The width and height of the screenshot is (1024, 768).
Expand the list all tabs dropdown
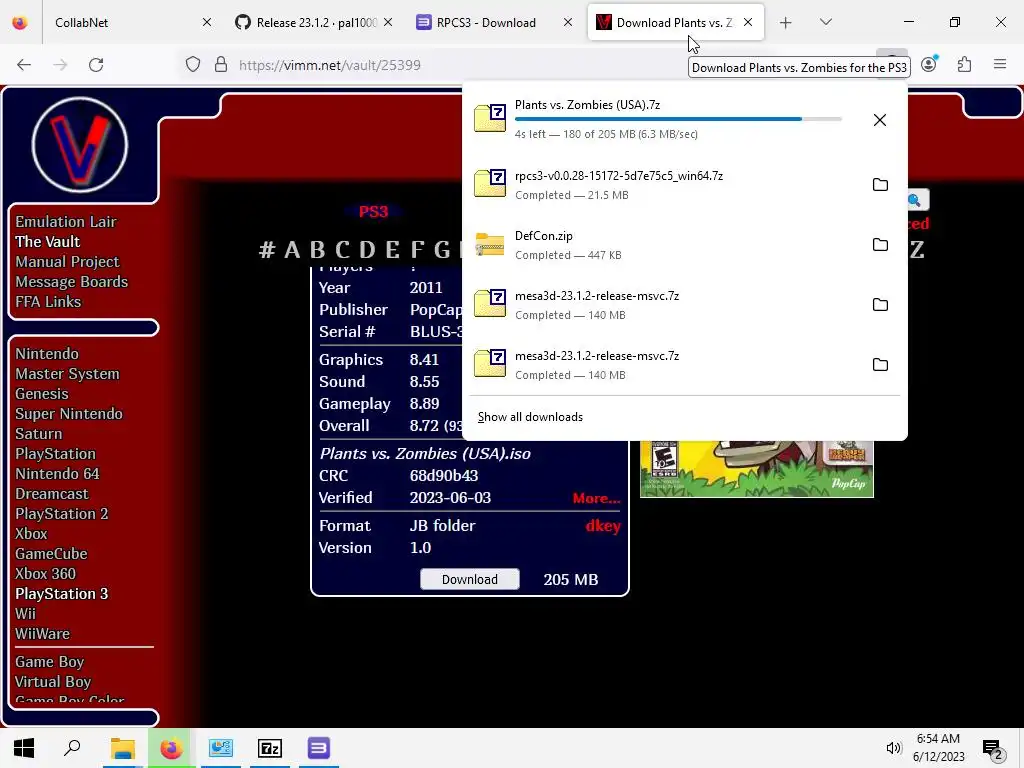(x=826, y=23)
